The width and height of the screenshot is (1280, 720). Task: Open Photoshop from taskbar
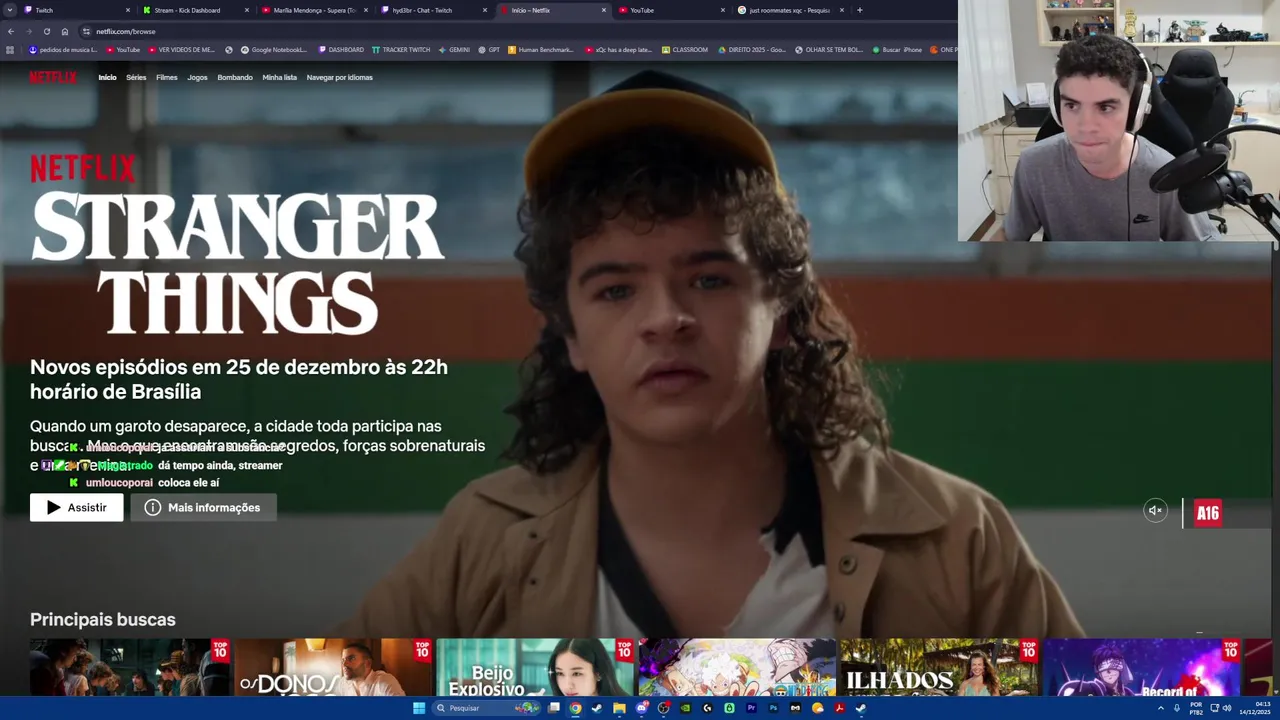[x=773, y=708]
